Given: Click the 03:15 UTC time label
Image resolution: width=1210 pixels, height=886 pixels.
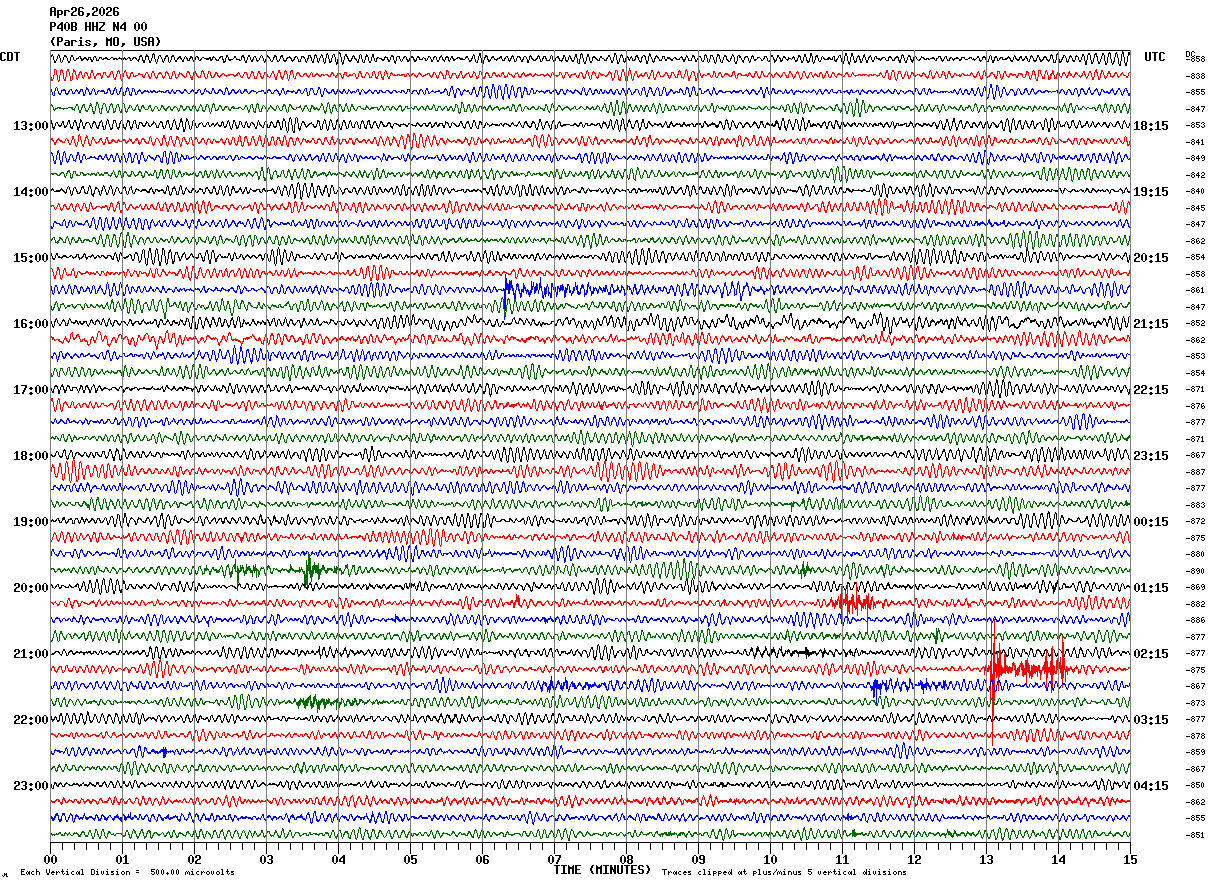Looking at the screenshot, I should point(1151,720).
